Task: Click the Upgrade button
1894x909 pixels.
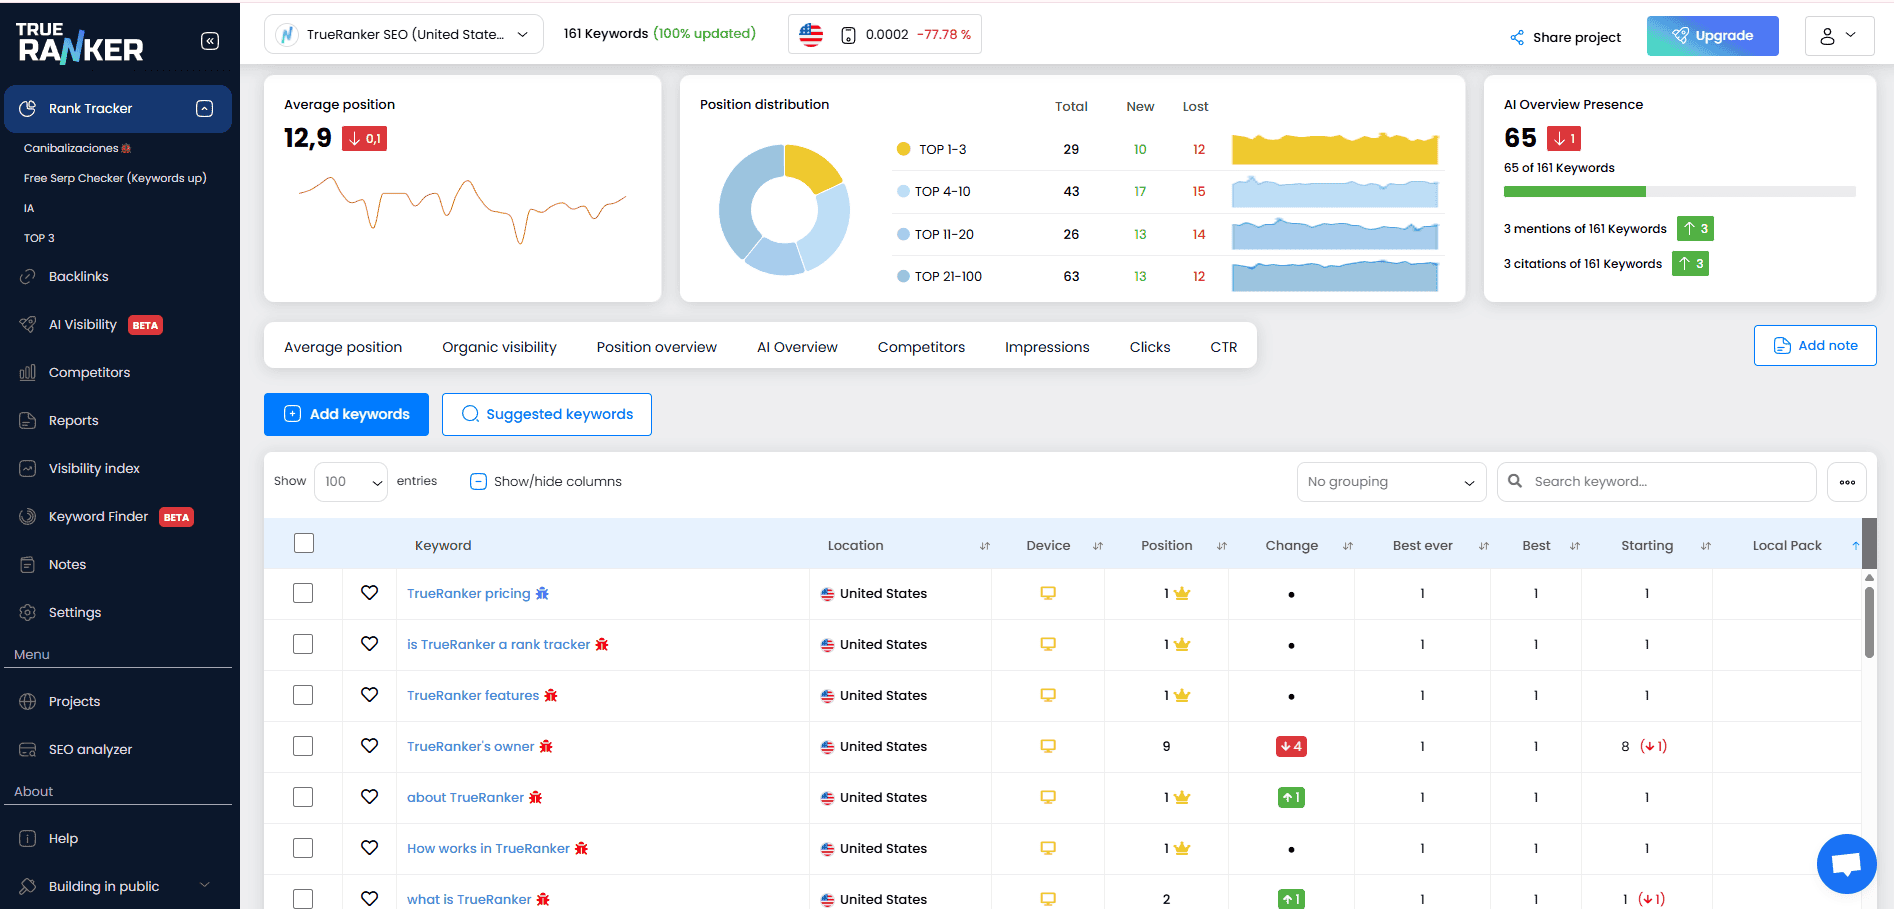Action: (1712, 36)
